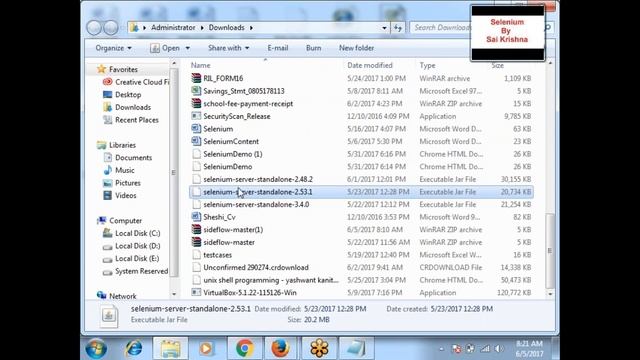The height and width of the screenshot is (360, 640).
Task: Select Network in the navigation pane
Action: click(x=122, y=296)
